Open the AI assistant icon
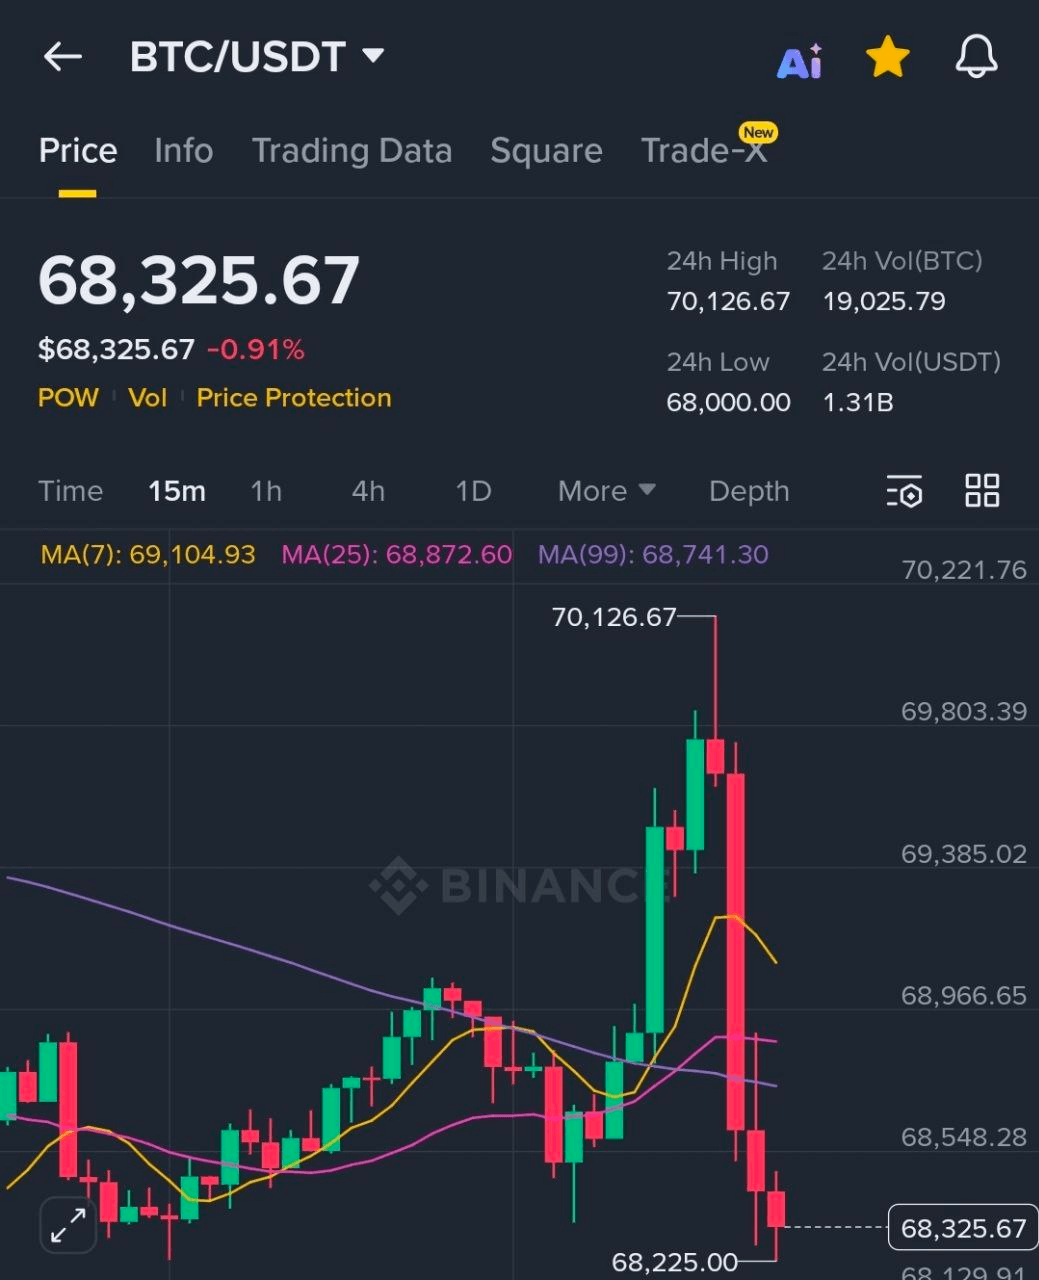Image resolution: width=1039 pixels, height=1280 pixels. tap(800, 60)
